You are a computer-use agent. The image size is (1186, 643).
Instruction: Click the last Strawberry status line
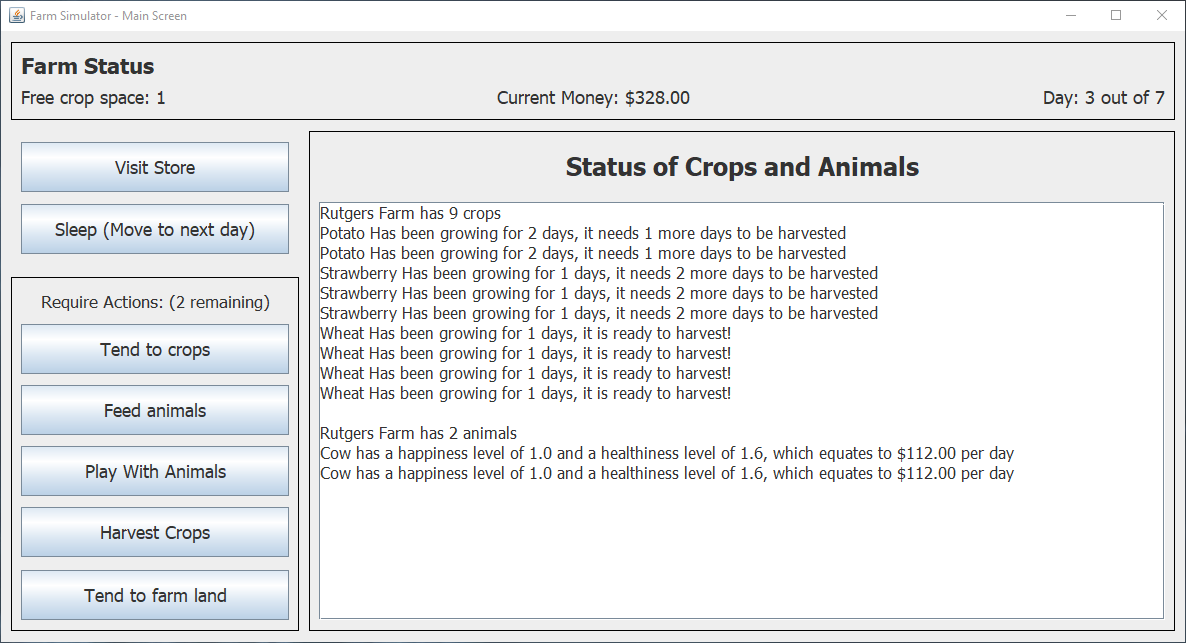point(599,313)
